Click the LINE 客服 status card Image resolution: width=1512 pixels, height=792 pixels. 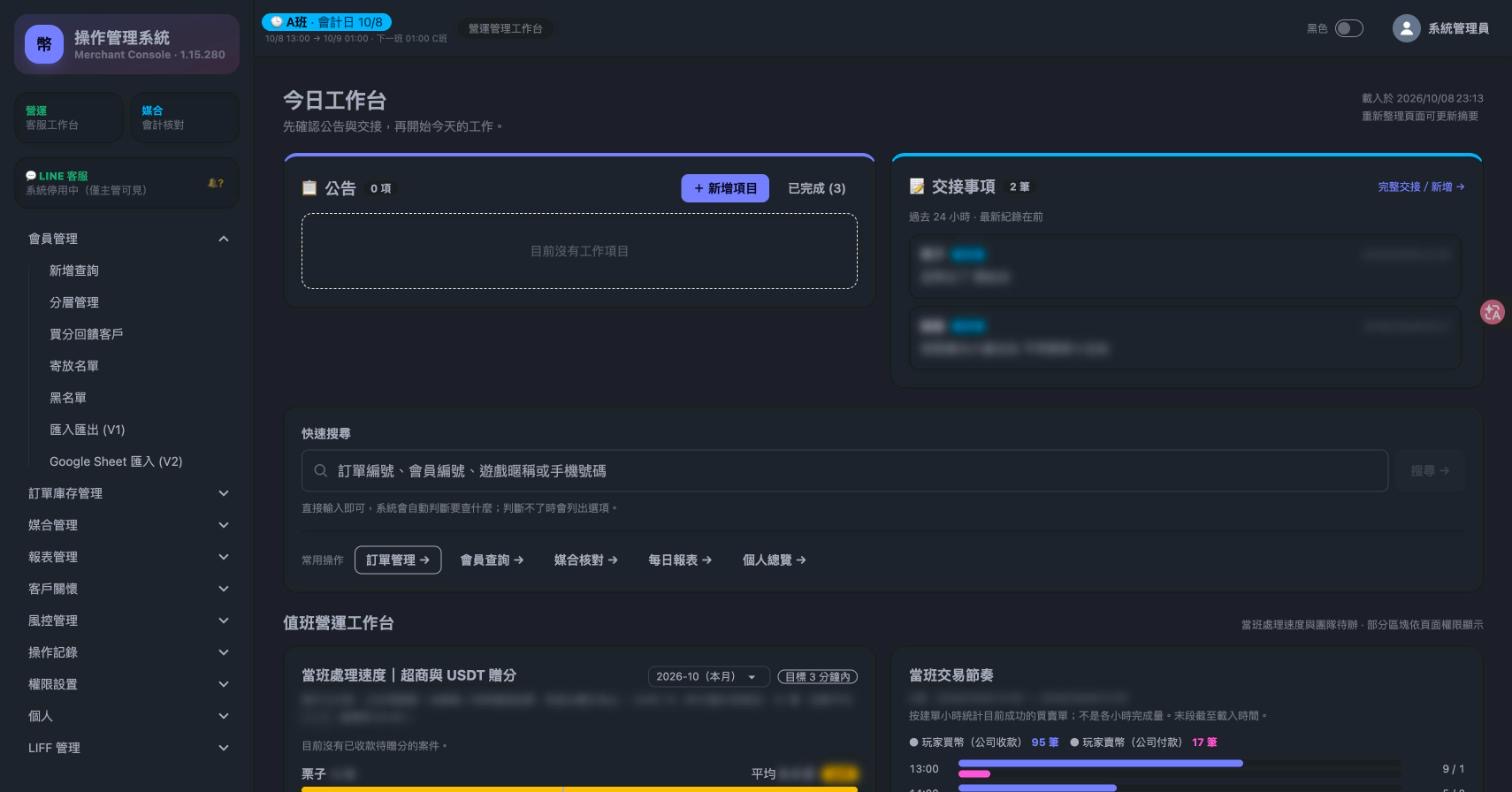[x=127, y=183]
